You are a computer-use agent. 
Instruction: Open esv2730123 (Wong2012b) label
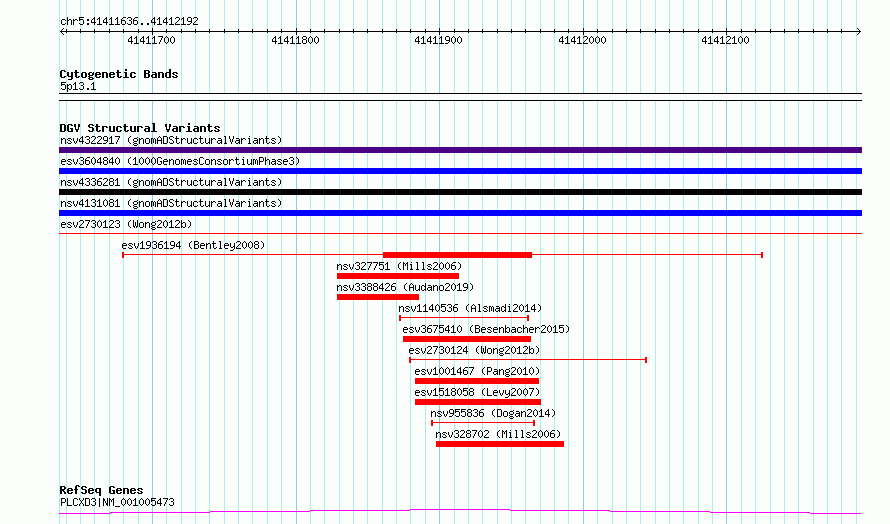click(x=126, y=224)
